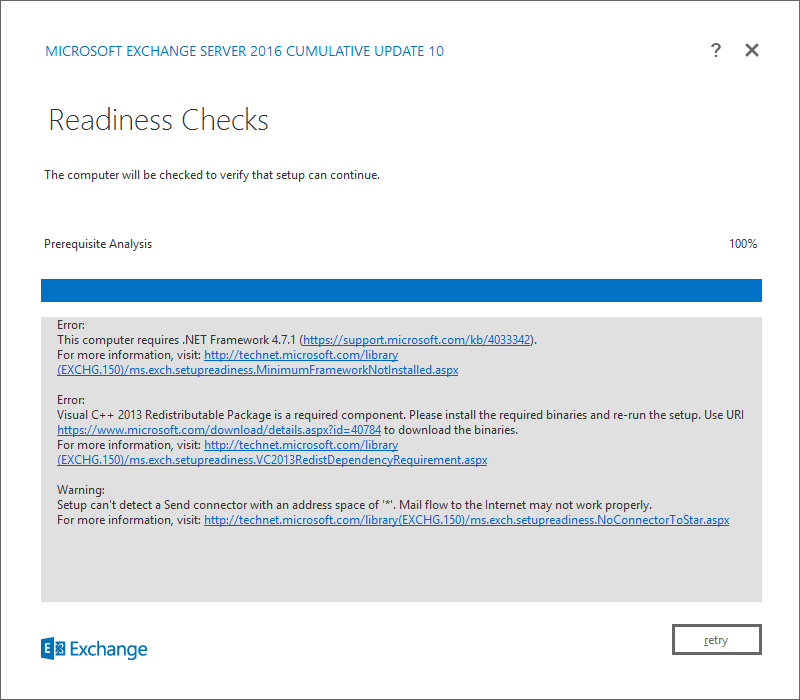This screenshot has width=800, height=700.
Task: Click the Prerequisite Analysis label
Action: coord(98,244)
